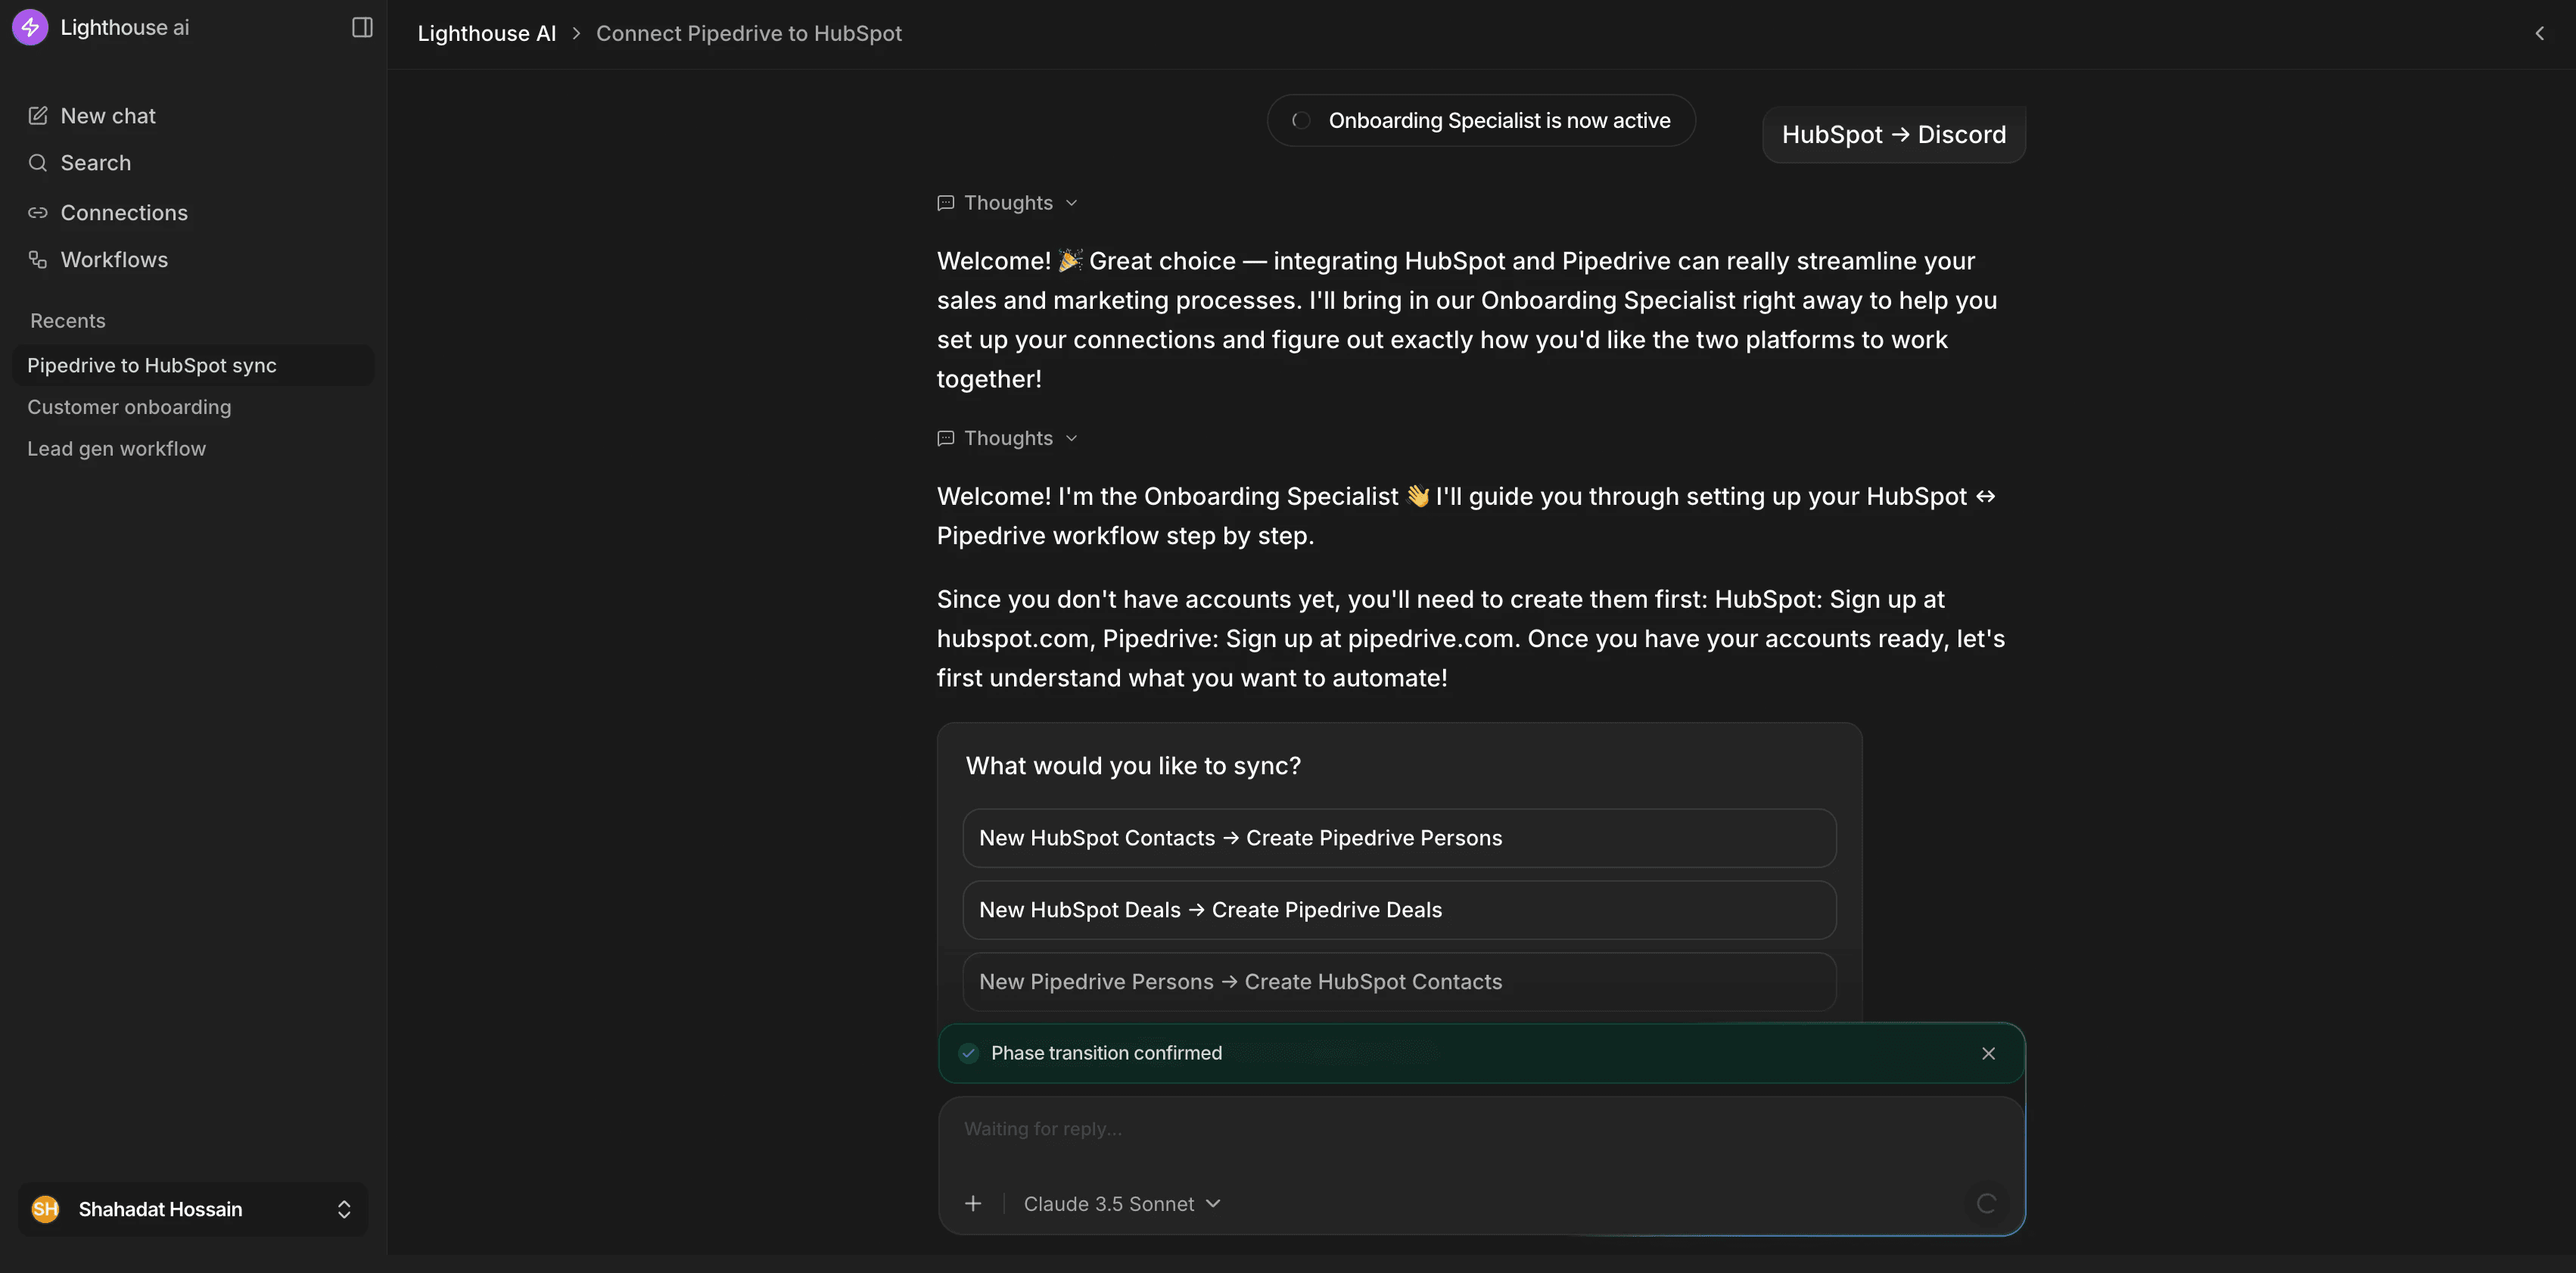
Task: Choose New HubSpot Contacts to Pipedrive Persons
Action: [1399, 838]
